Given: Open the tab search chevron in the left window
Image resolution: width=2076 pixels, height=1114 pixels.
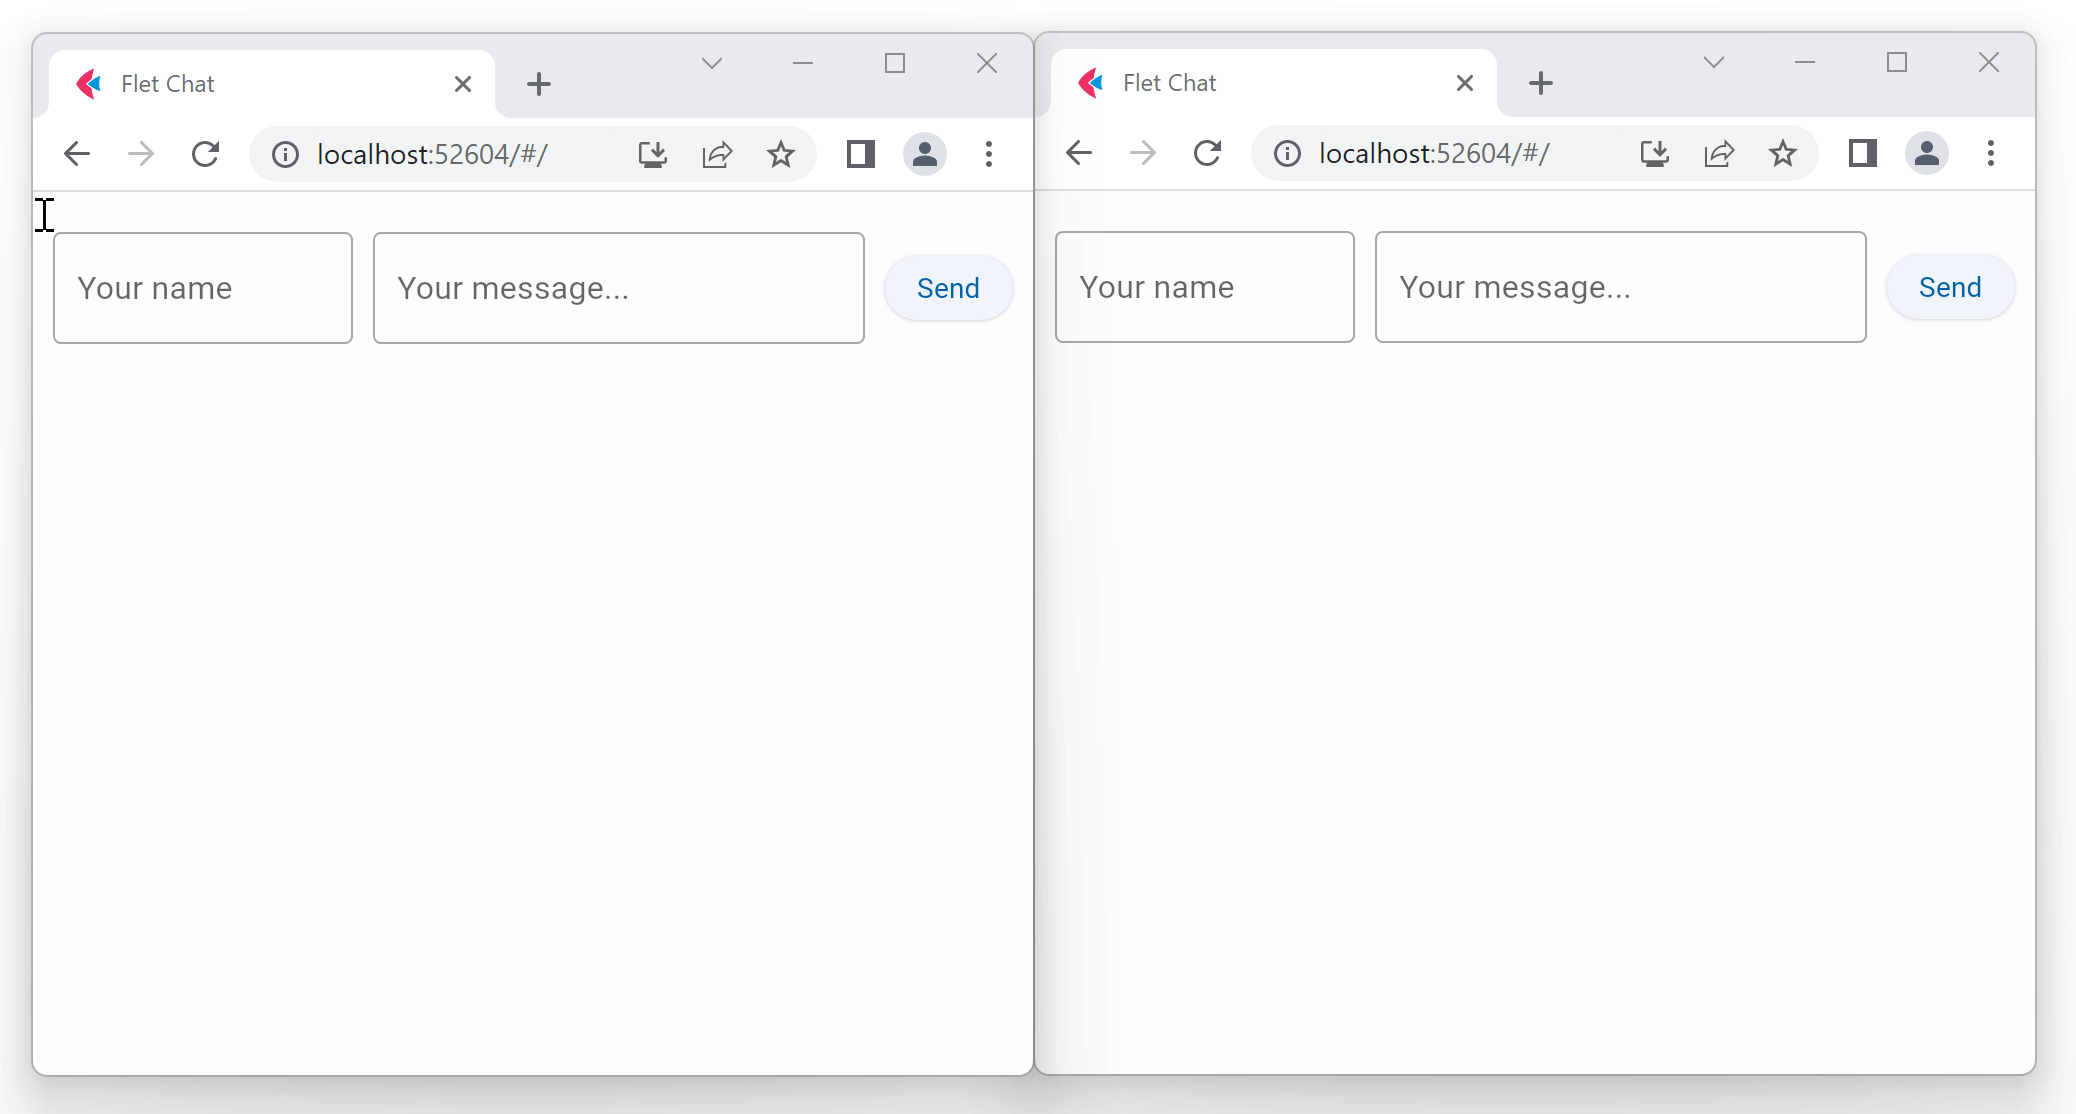Looking at the screenshot, I should 711,62.
